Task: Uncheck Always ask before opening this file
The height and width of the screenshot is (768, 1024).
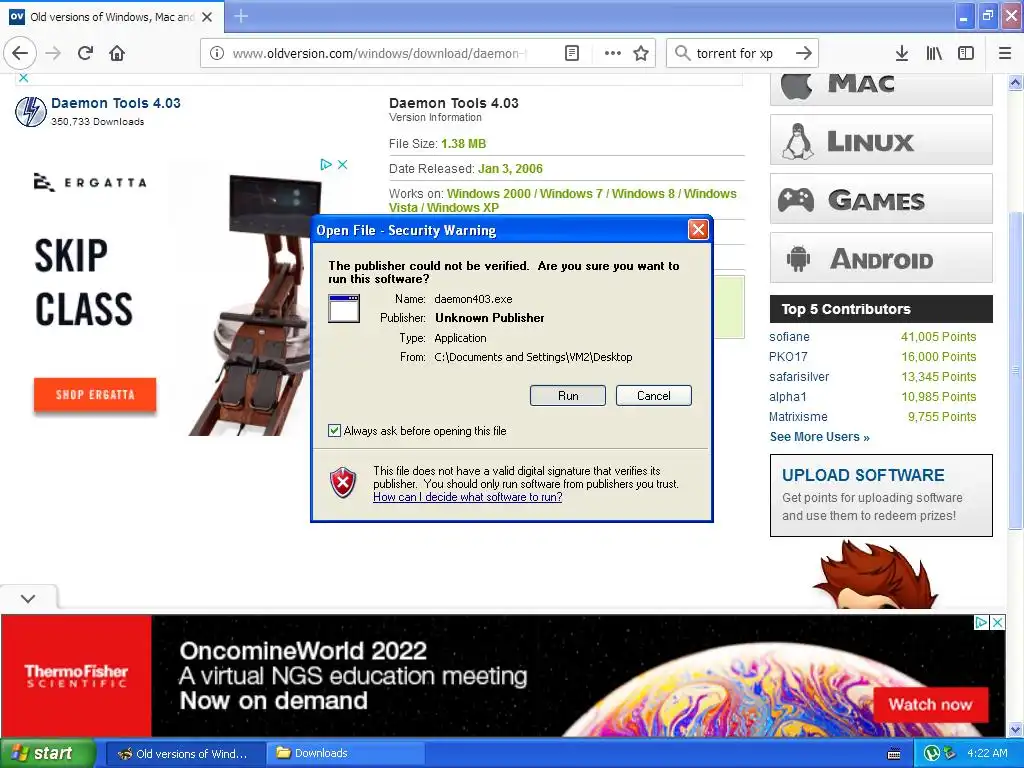Action: point(334,431)
